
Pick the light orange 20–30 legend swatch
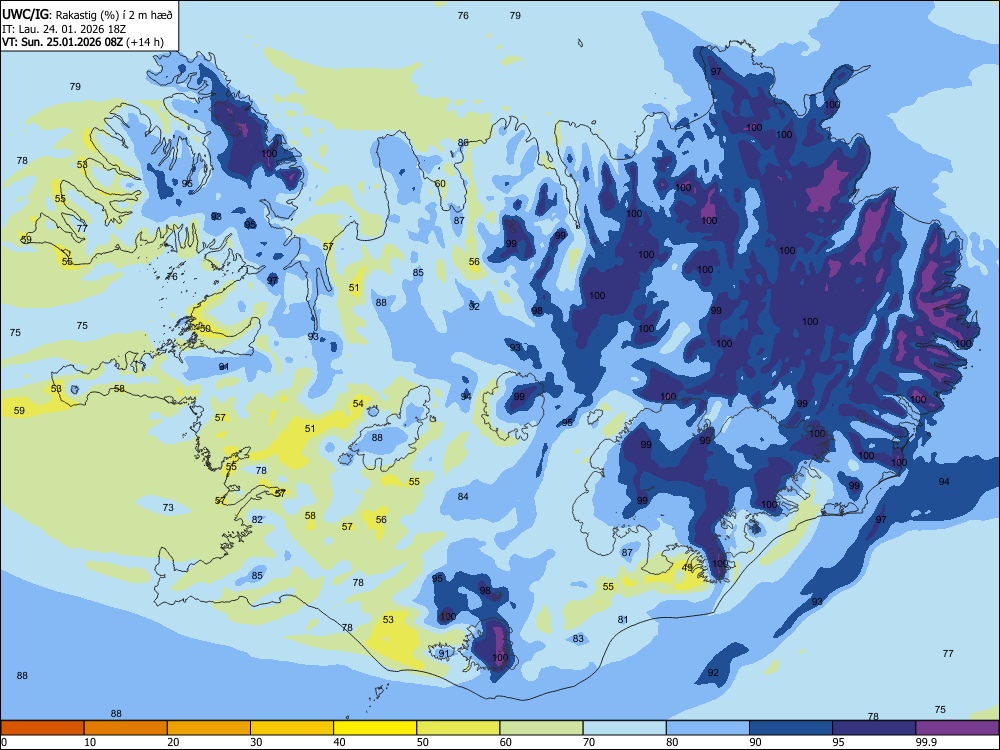[x=209, y=728]
